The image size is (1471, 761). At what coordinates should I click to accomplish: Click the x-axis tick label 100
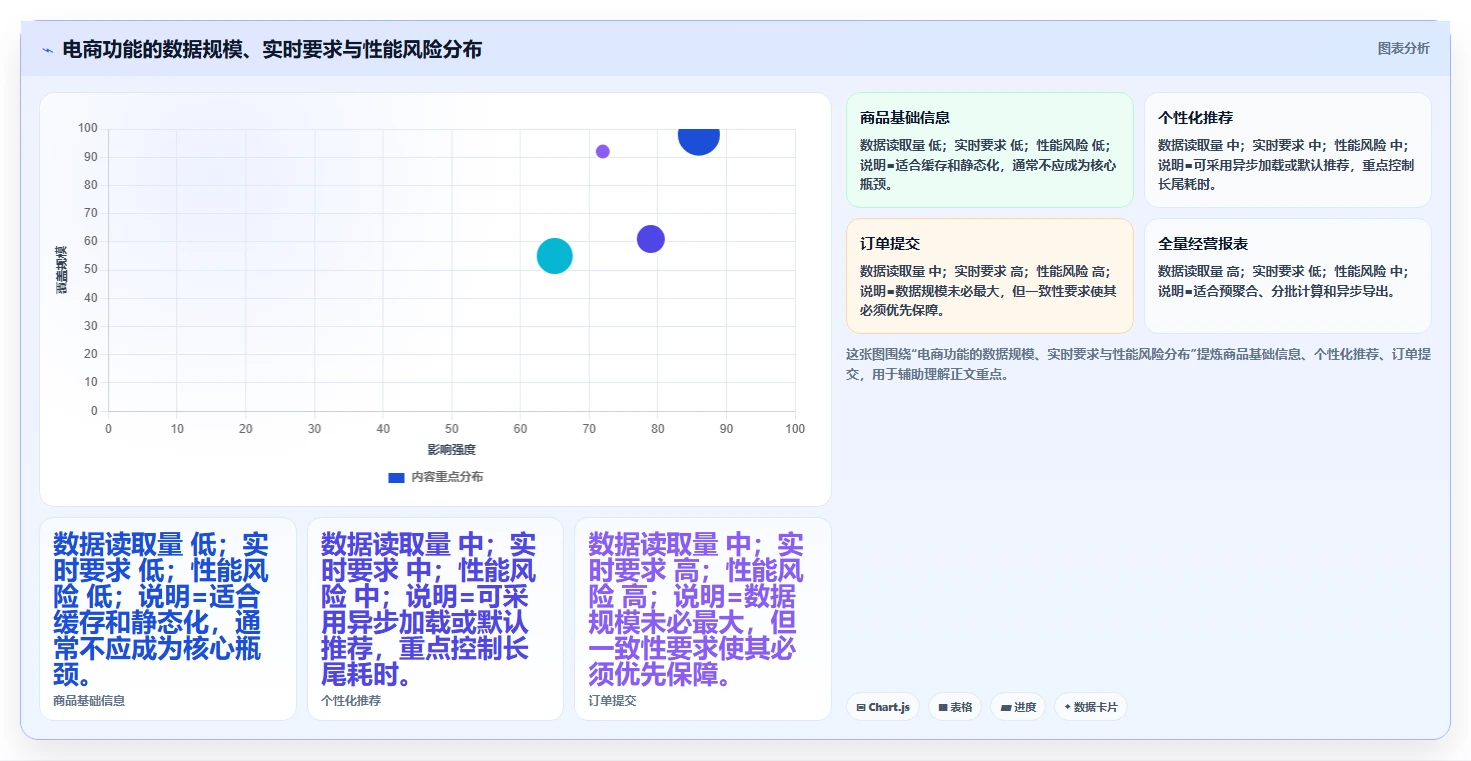795,429
